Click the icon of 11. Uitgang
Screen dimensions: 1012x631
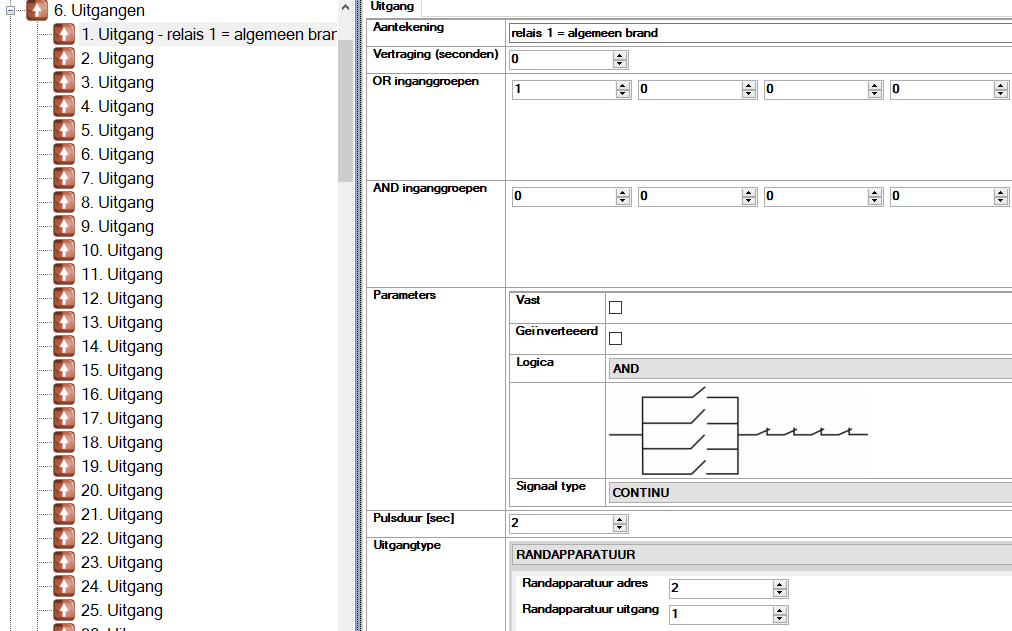[64, 274]
